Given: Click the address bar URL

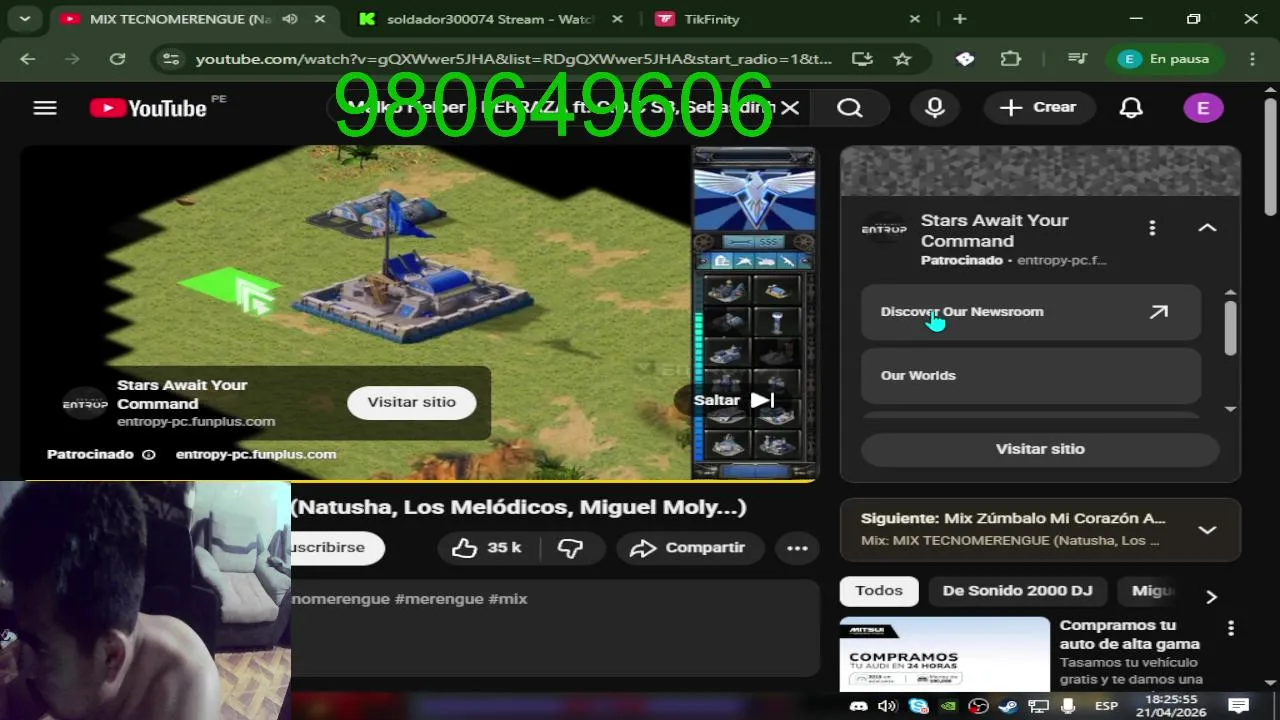Looking at the screenshot, I should (513, 59).
